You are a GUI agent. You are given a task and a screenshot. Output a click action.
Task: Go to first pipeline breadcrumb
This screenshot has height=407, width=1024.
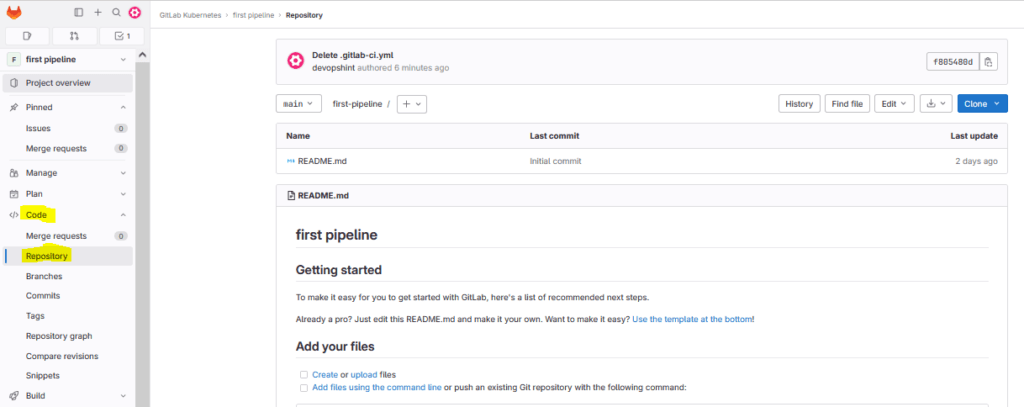coord(253,14)
